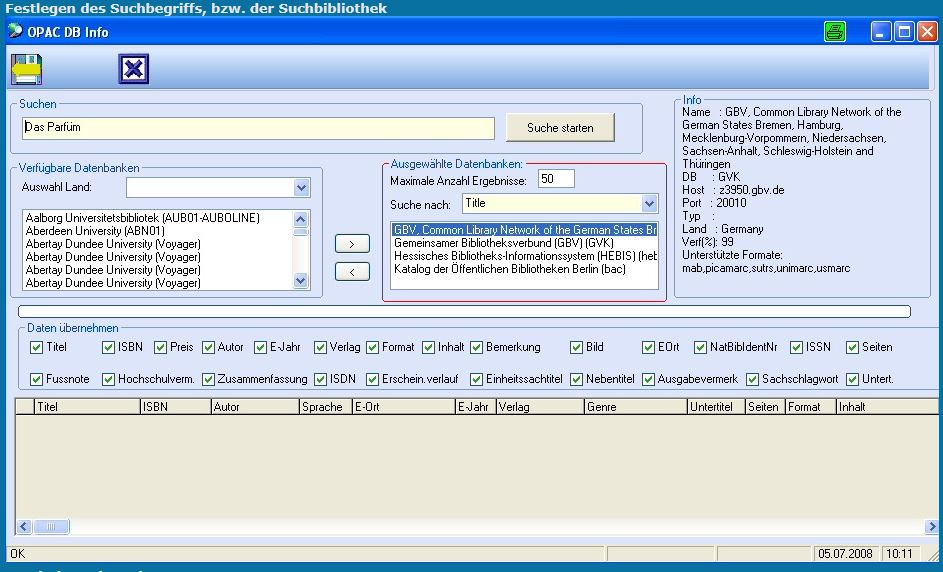Screen dimensions: 943x572
Task: Click the floppy disk save icon
Action: tap(26, 69)
